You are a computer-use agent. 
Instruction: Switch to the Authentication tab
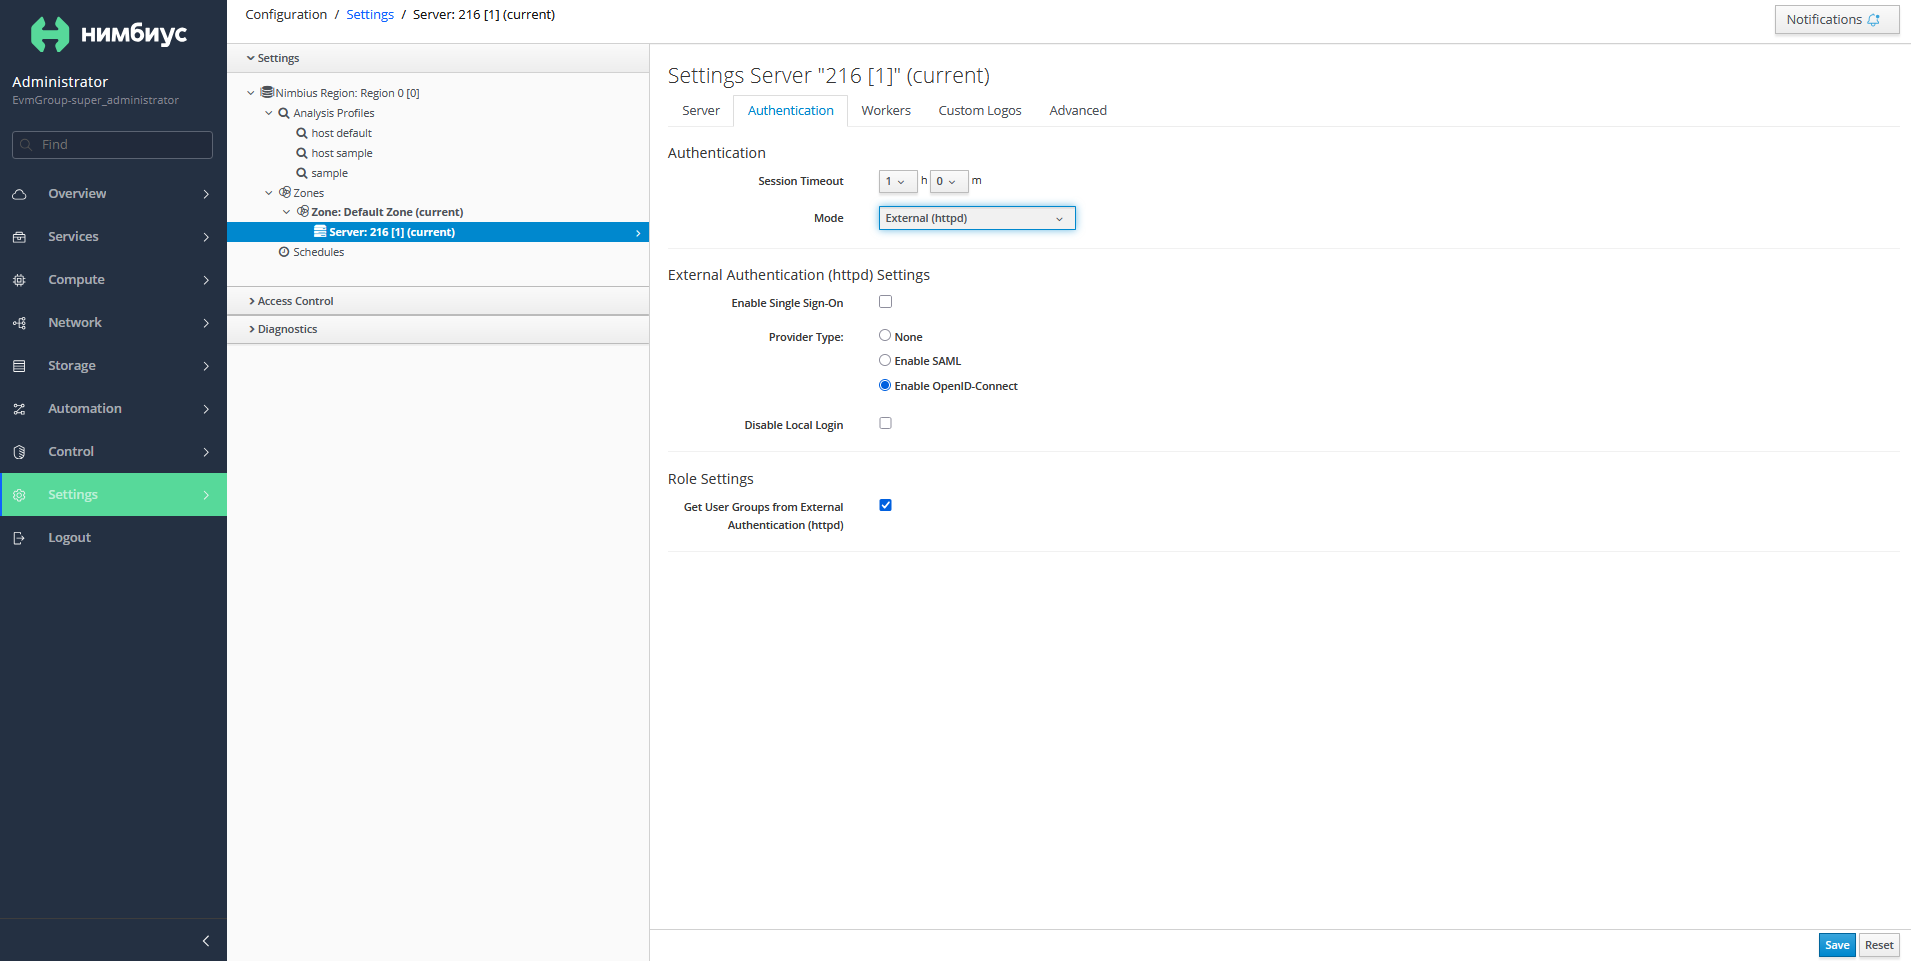click(x=791, y=111)
